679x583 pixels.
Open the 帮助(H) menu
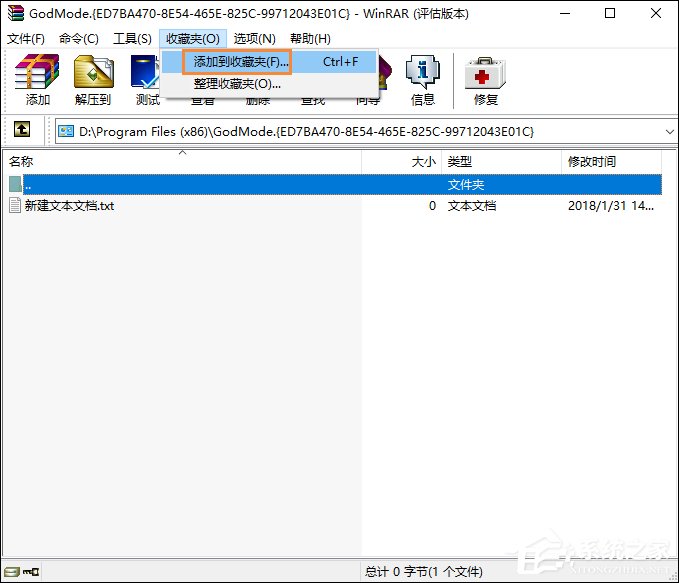(310, 39)
